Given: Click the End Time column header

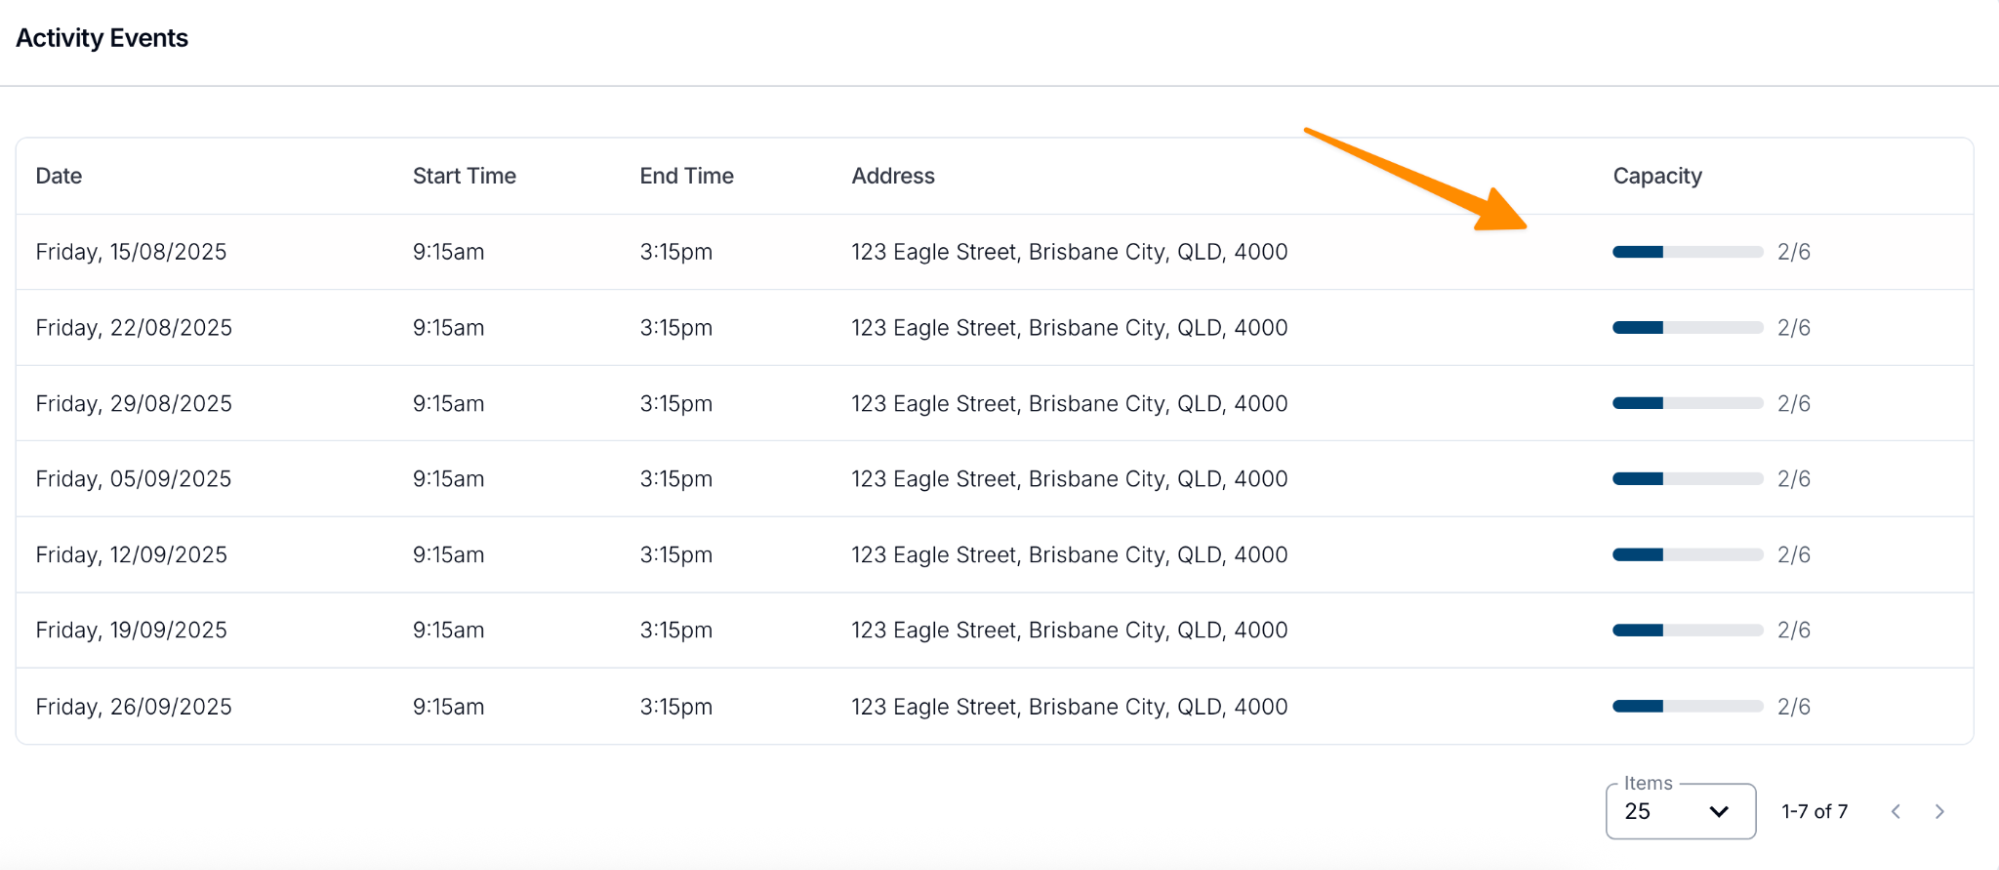Looking at the screenshot, I should click(x=686, y=176).
